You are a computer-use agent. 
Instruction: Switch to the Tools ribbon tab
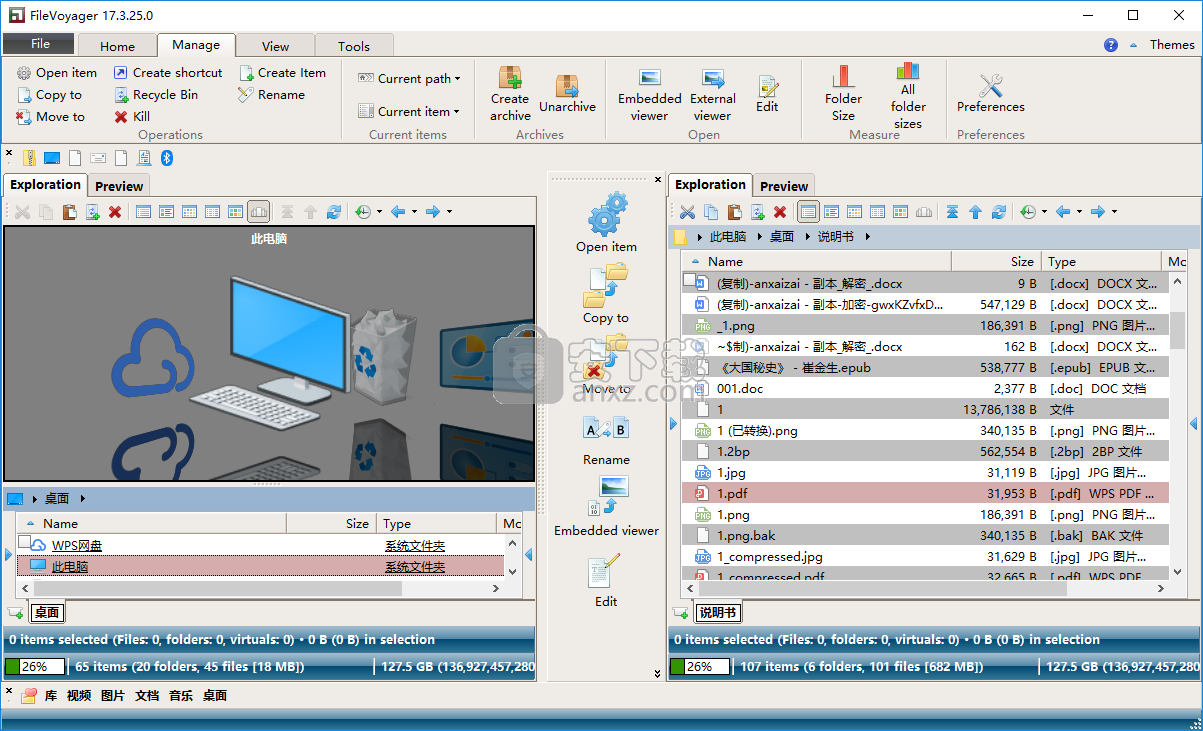click(354, 46)
